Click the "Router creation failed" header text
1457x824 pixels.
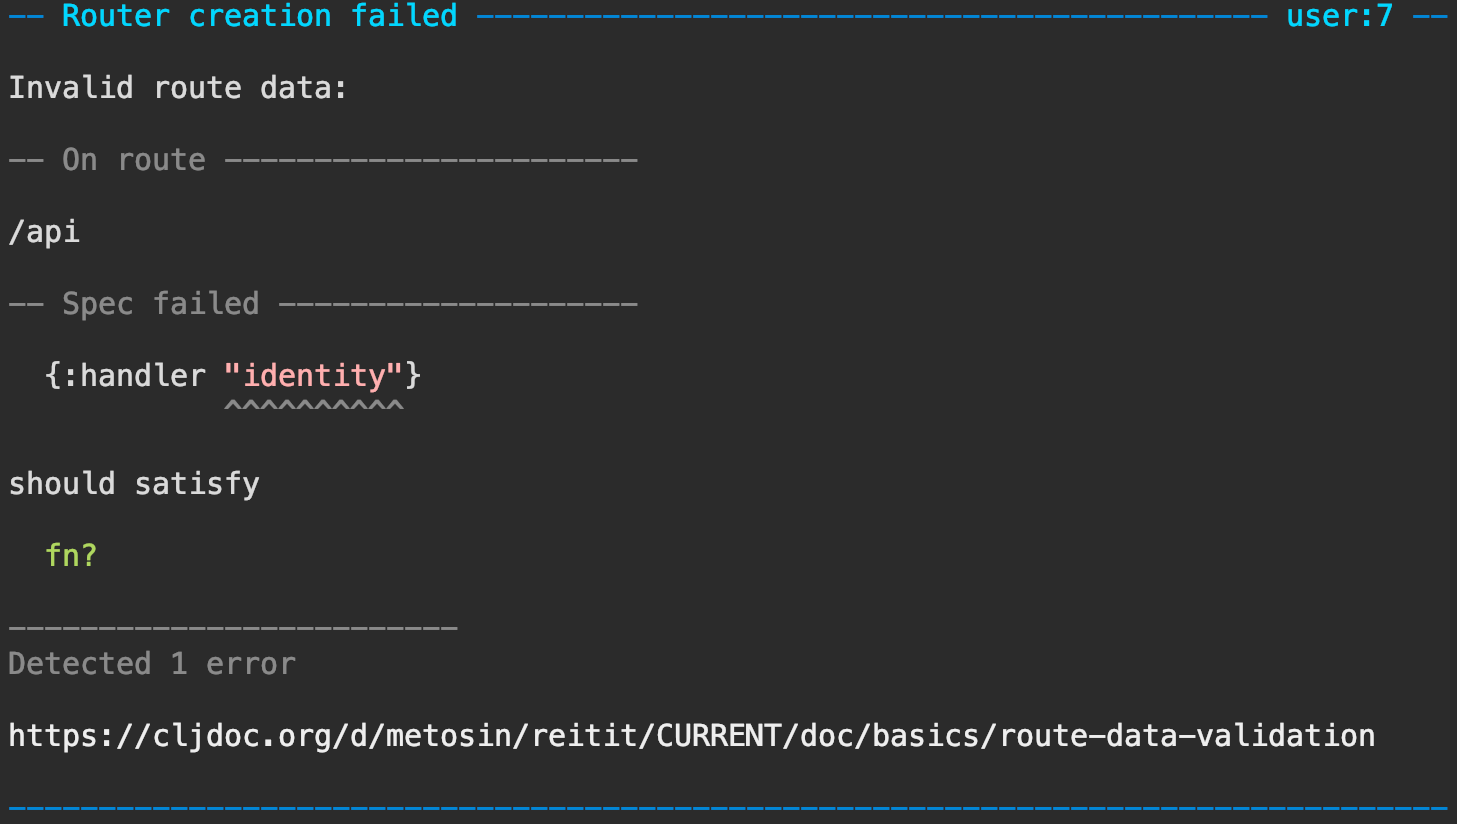[259, 16]
